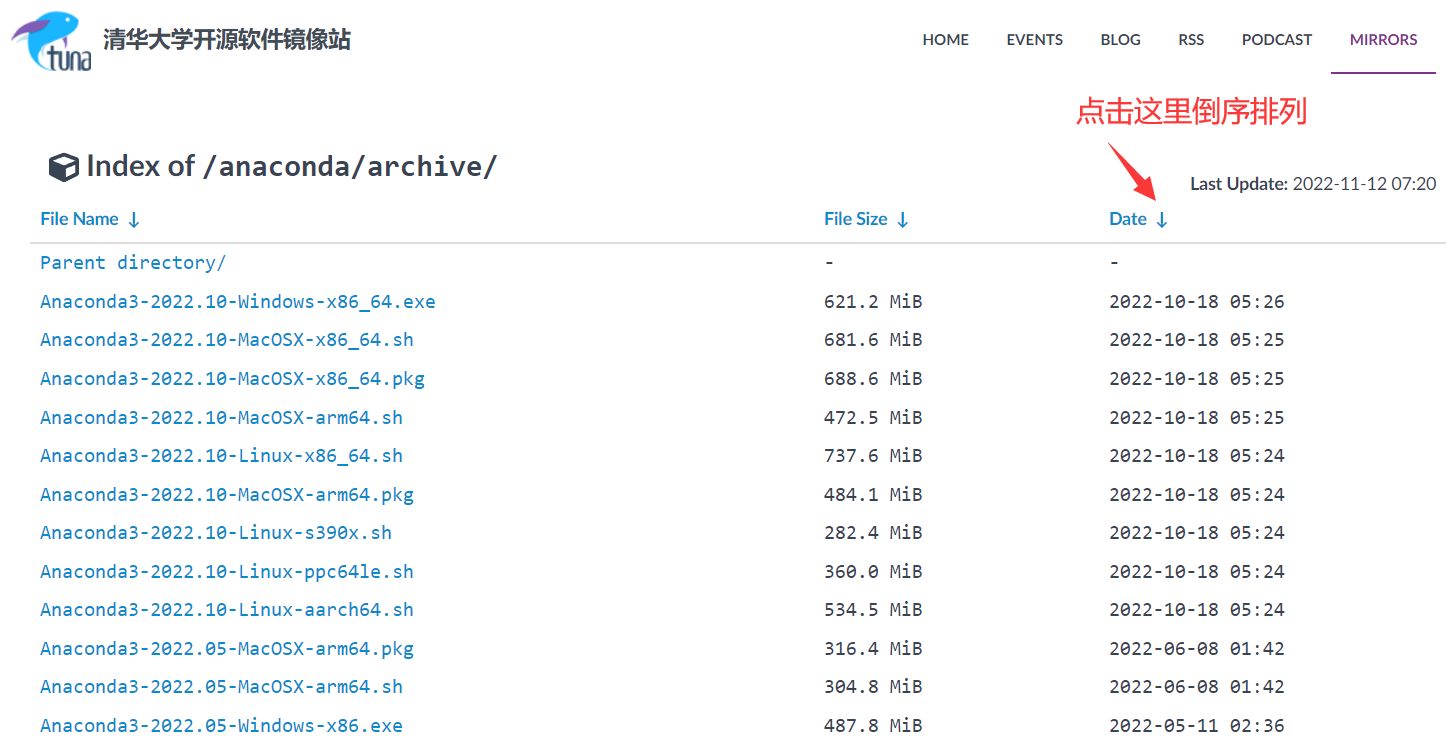The image size is (1446, 753).
Task: Sort by File Size column
Action: coord(866,219)
